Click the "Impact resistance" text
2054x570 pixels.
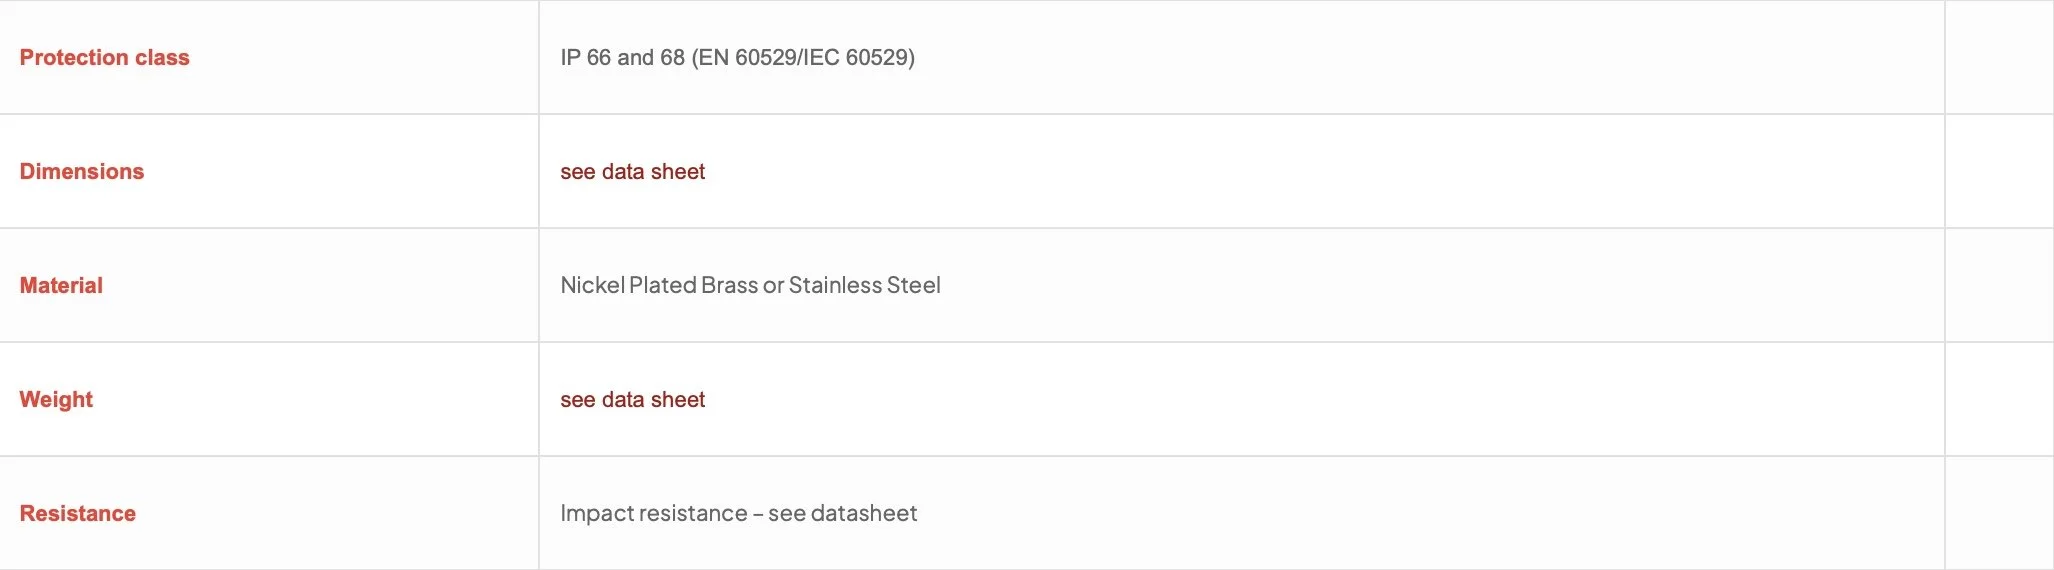[x=654, y=514]
